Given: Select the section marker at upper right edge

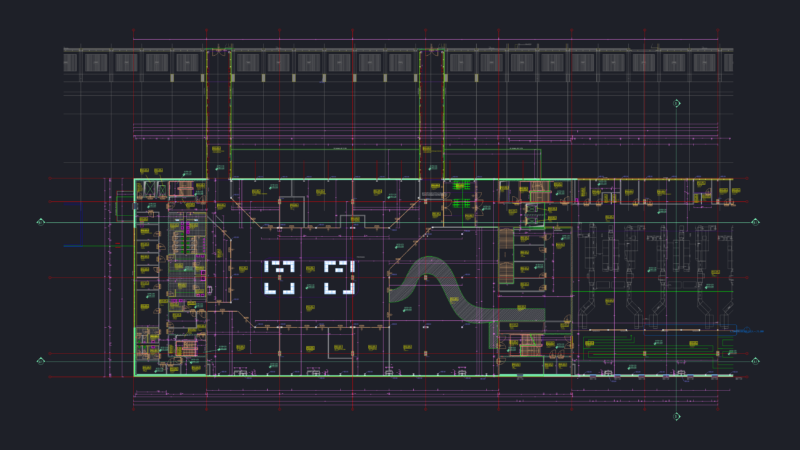Looking at the screenshot, I should click(x=756, y=222).
